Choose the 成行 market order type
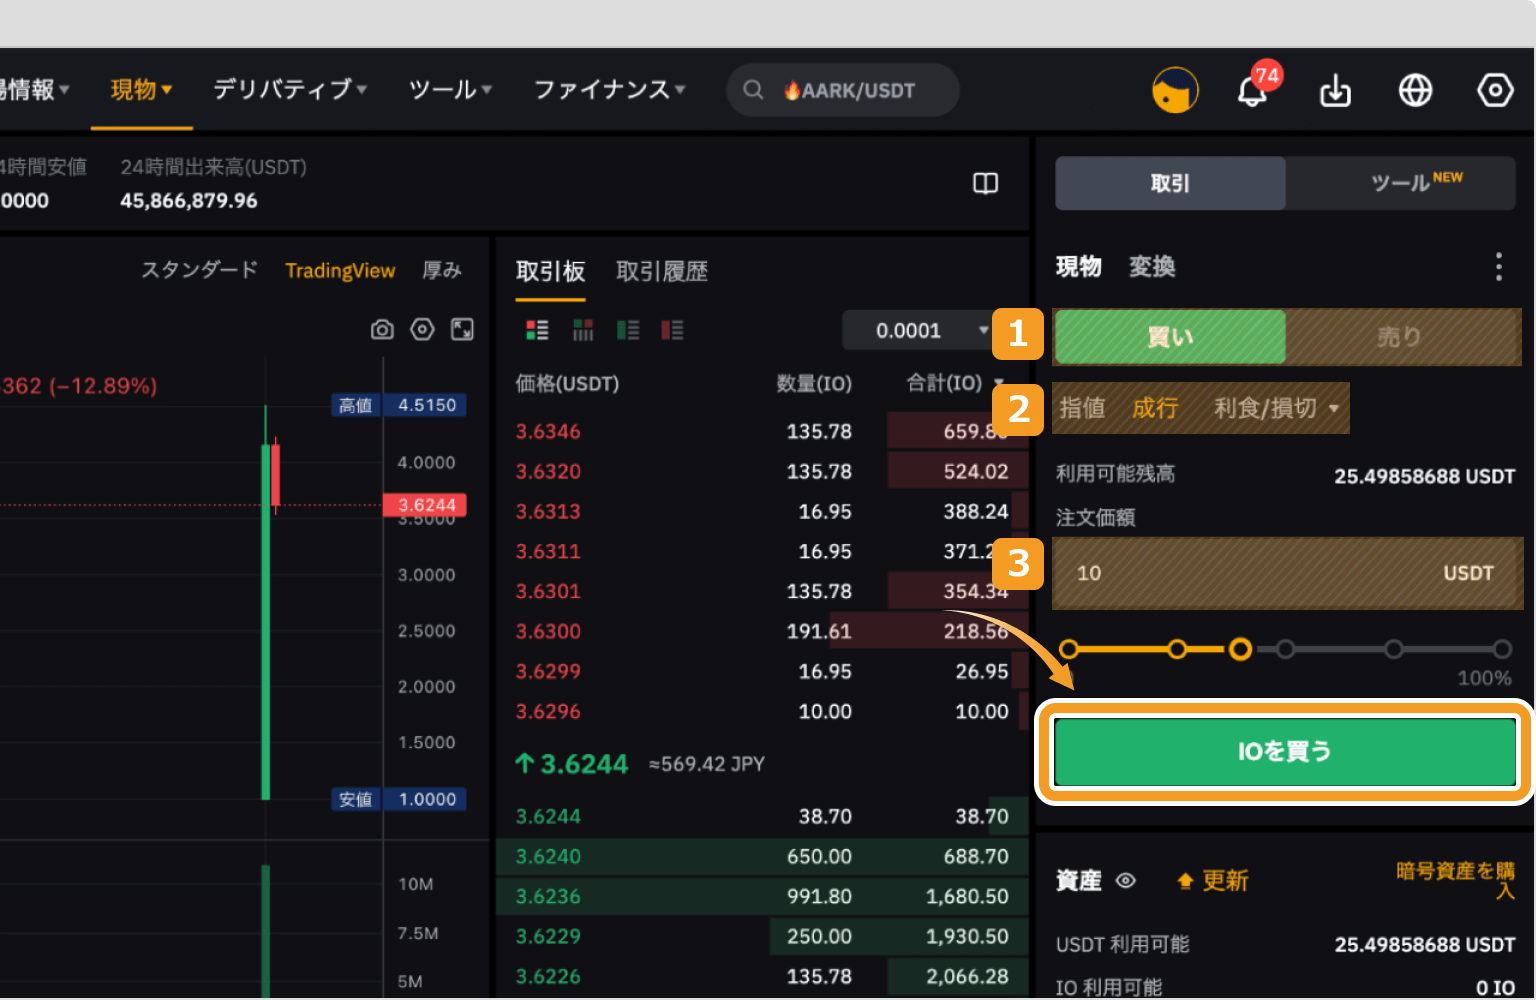1536x1000 pixels. [x=1155, y=408]
